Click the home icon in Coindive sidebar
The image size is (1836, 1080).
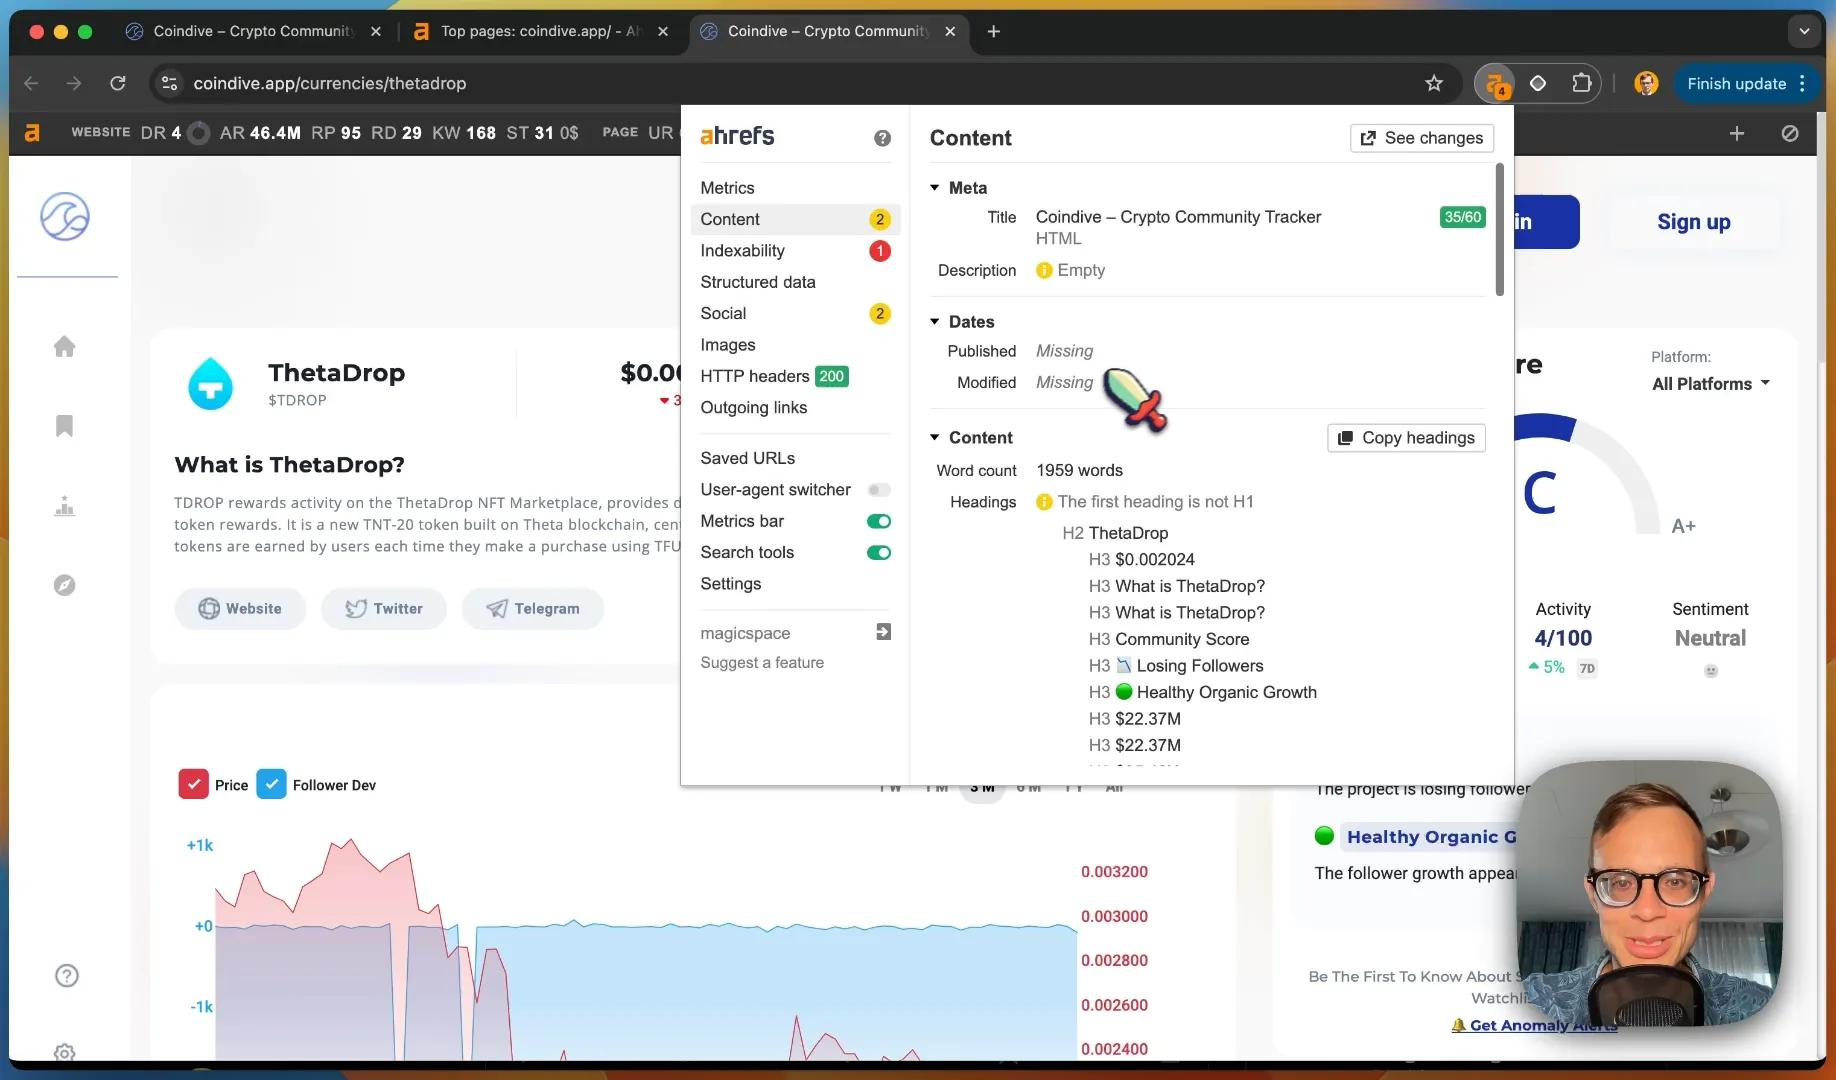click(64, 346)
